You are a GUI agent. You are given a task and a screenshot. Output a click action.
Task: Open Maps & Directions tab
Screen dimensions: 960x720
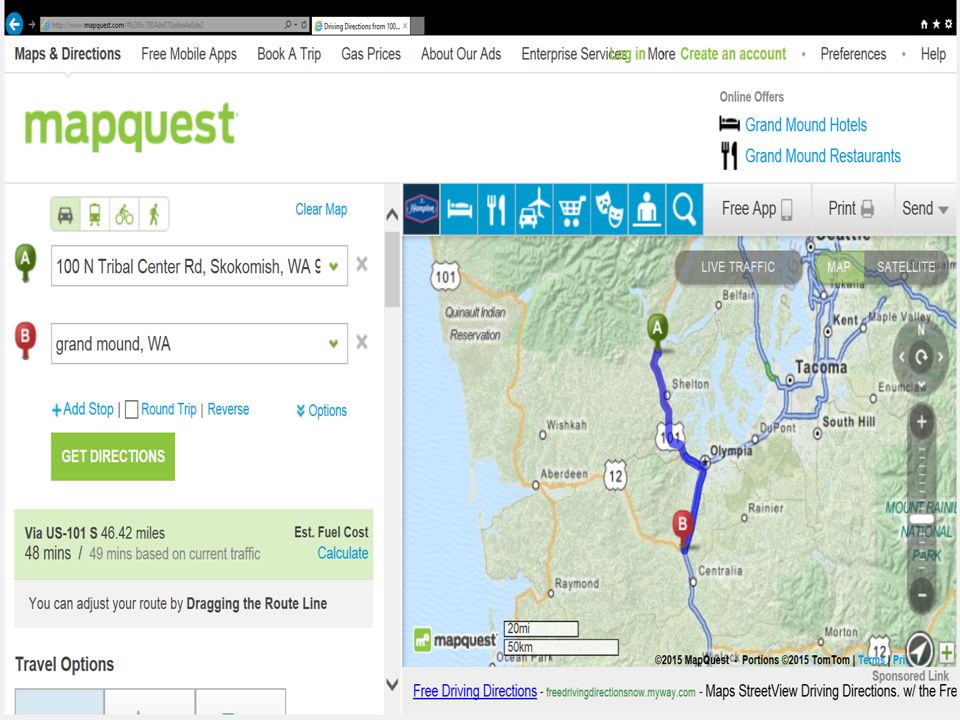pyautogui.click(x=67, y=54)
